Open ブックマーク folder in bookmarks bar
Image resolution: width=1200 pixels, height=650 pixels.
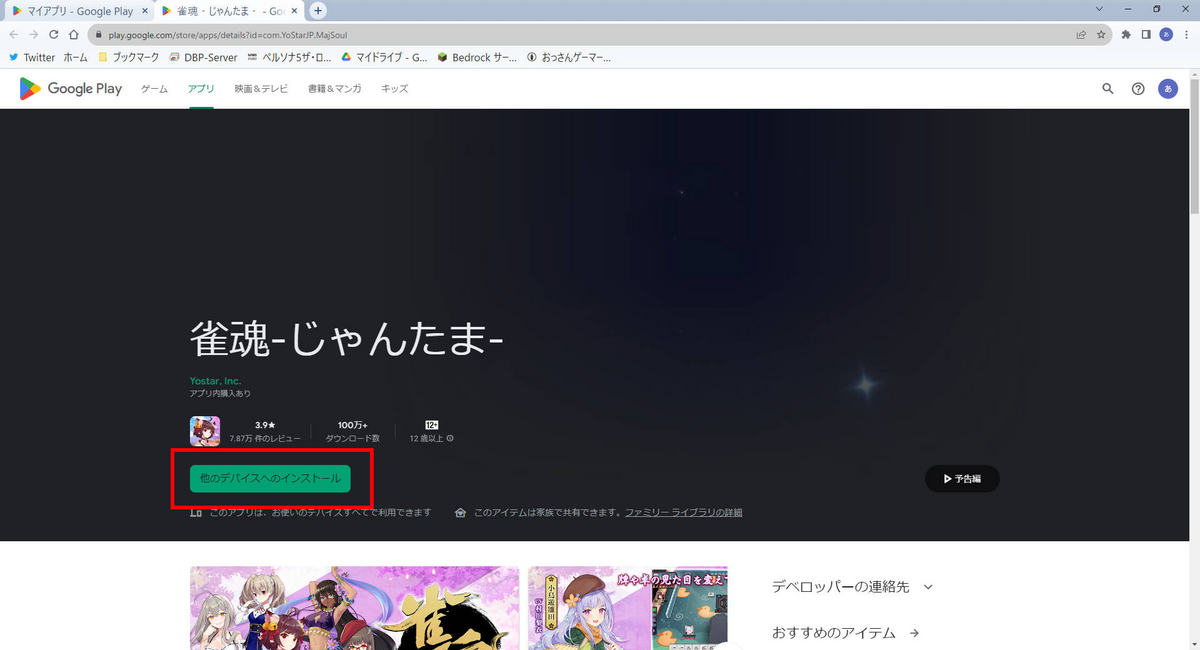128,58
